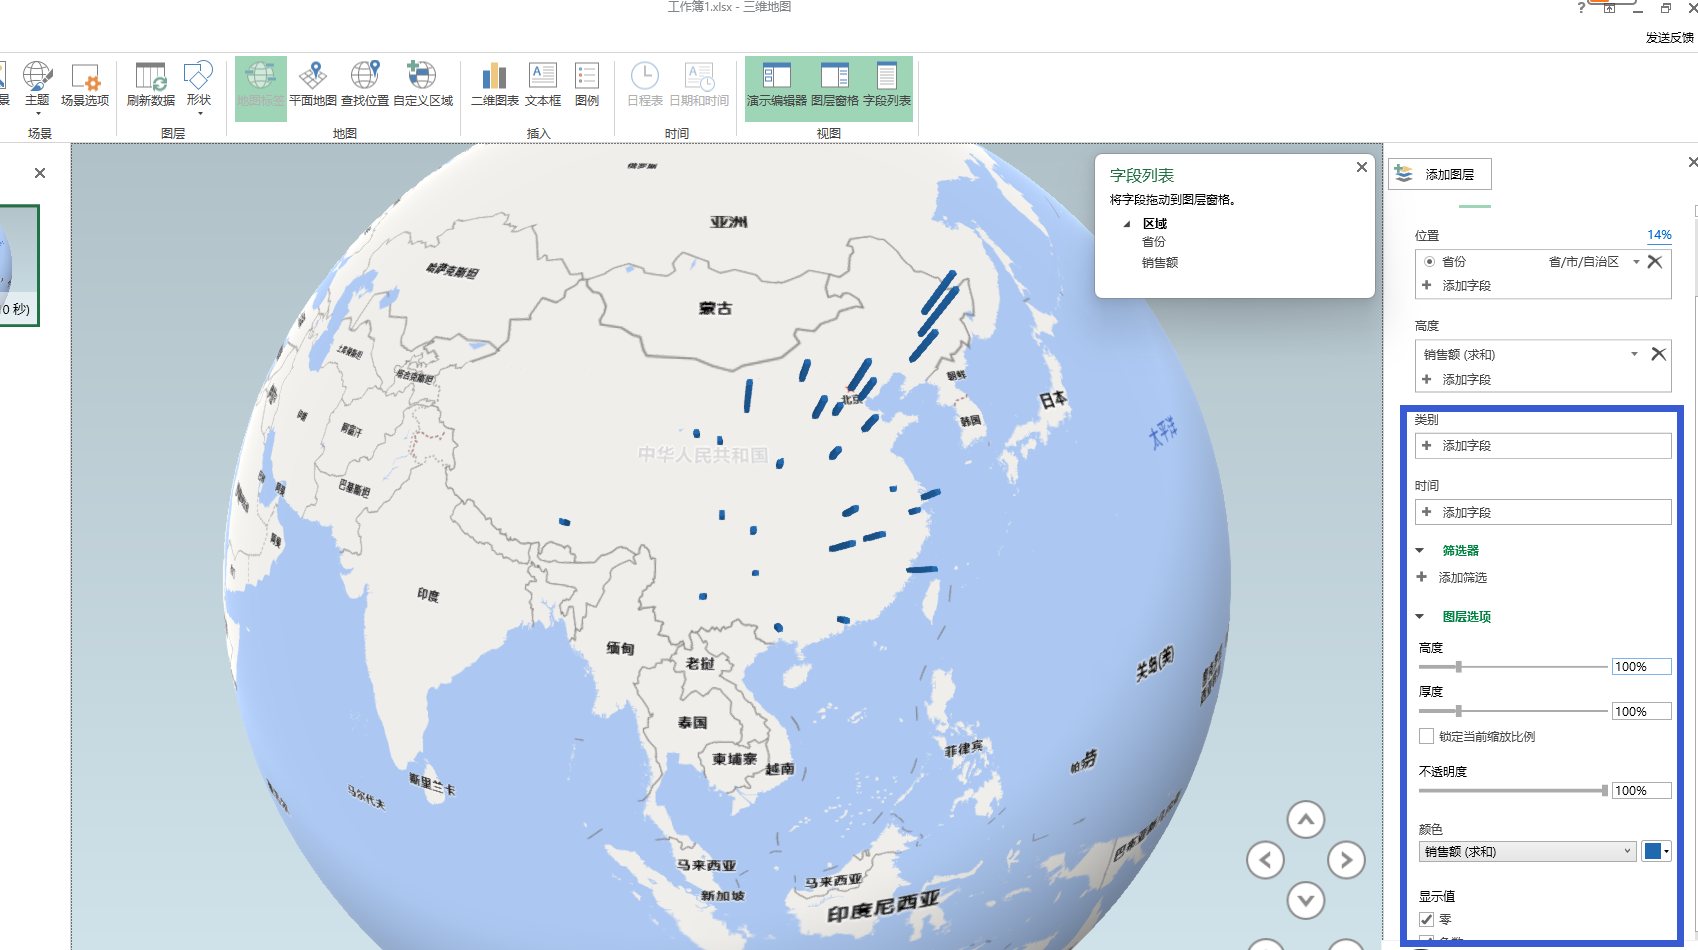This screenshot has height=950, width=1698.
Task: Click the 添加图层 add layer button
Action: click(x=1439, y=174)
